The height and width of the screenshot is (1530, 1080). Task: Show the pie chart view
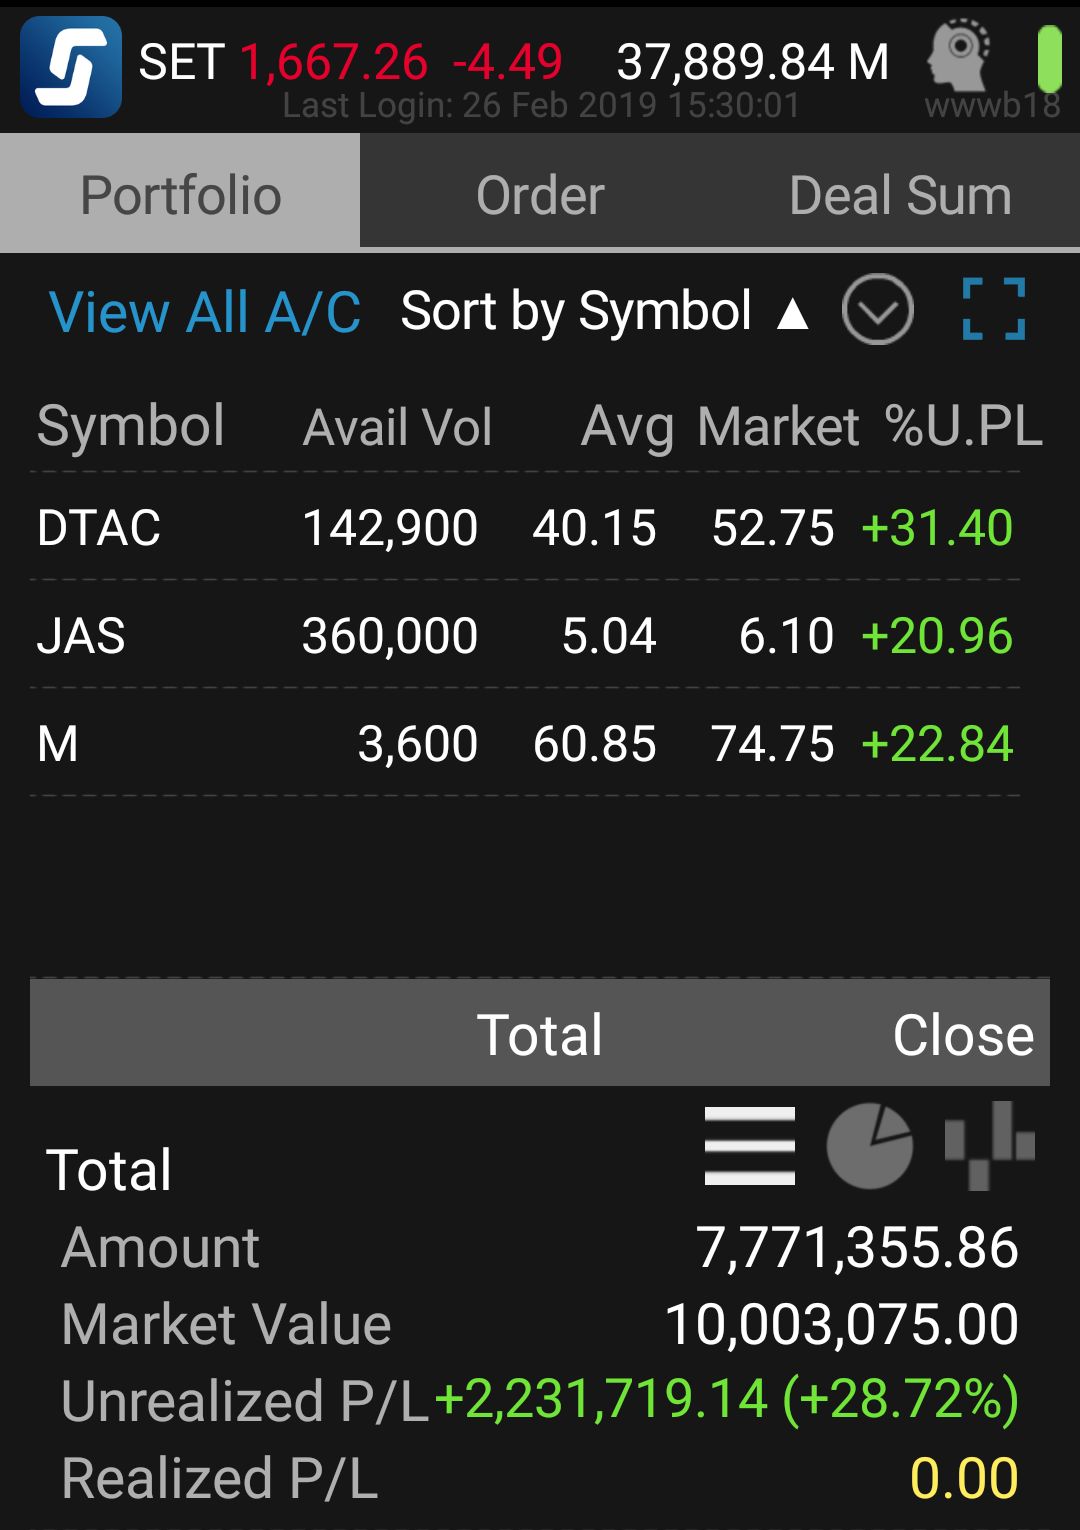pos(870,1146)
